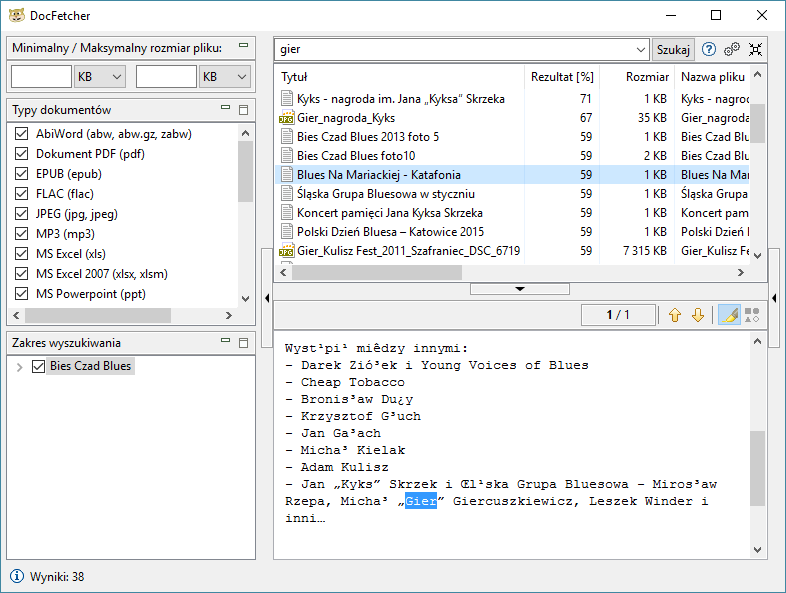Uncheck Bies Czad Blues search scope

(x=39, y=366)
